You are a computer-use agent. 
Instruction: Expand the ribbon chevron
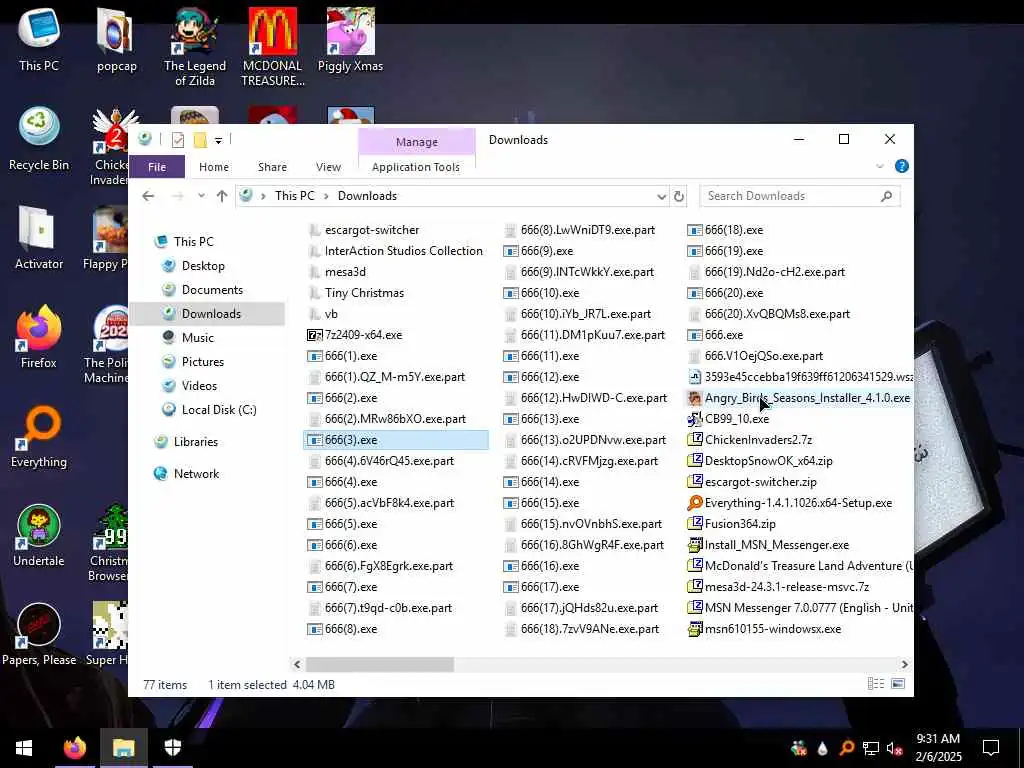[x=880, y=167]
